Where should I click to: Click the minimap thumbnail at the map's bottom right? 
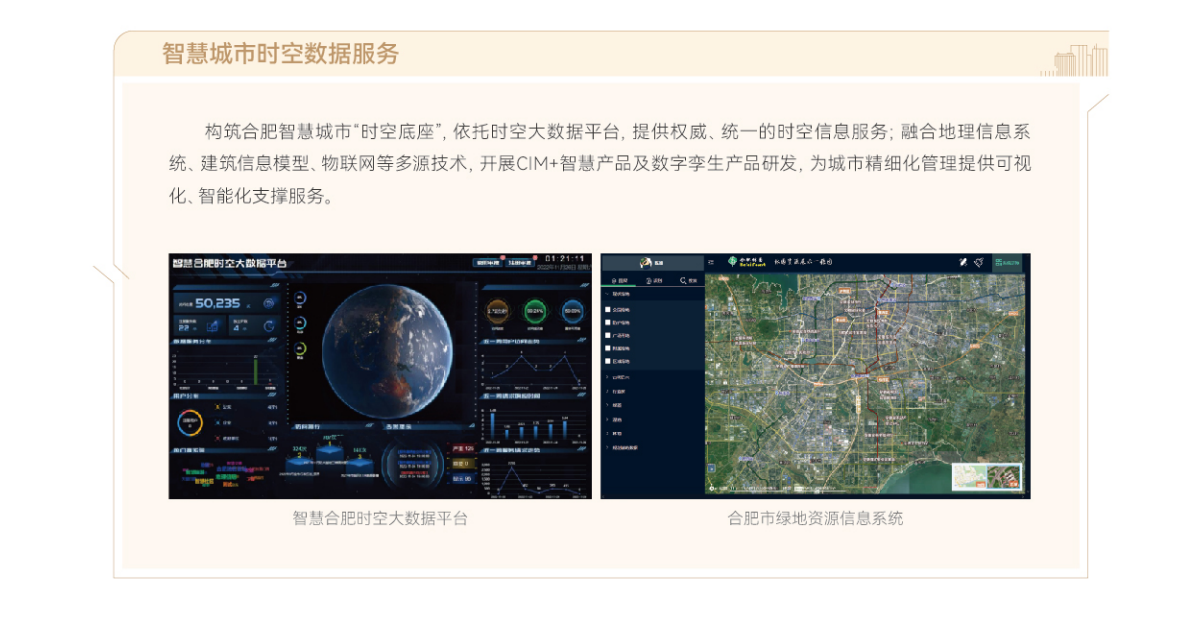(989, 477)
